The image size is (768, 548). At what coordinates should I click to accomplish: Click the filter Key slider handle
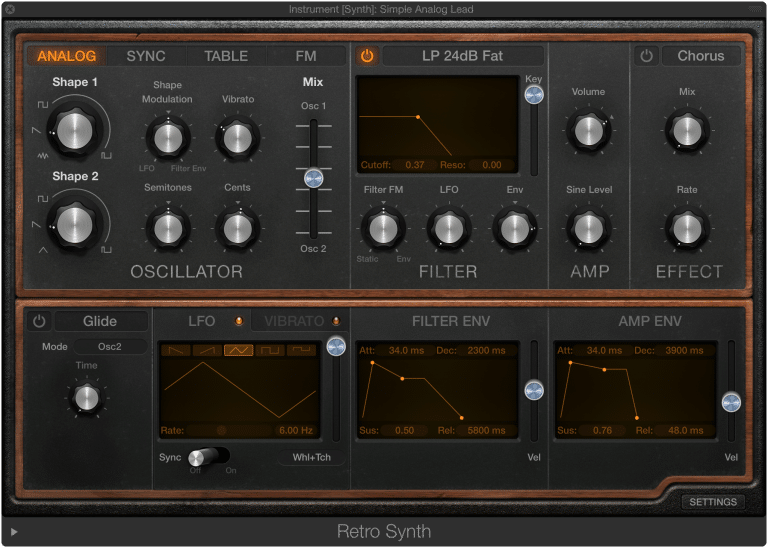pyautogui.click(x=534, y=95)
